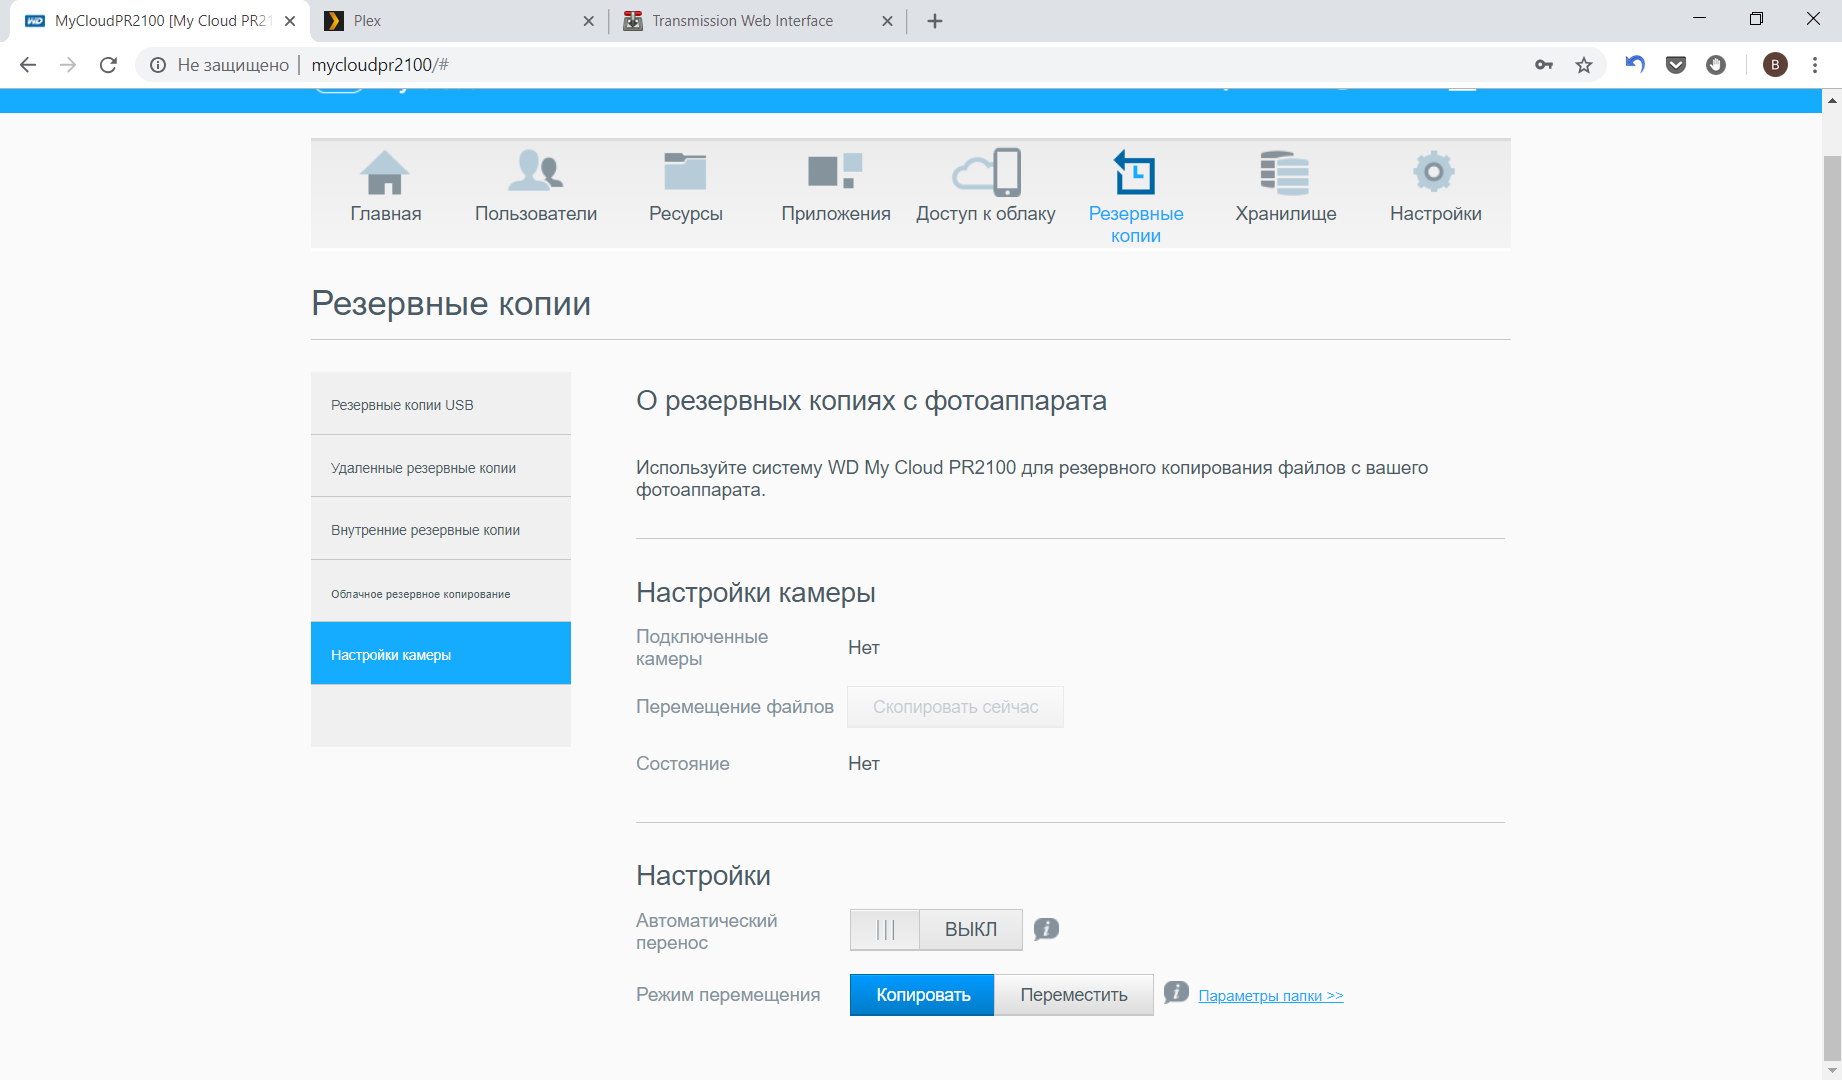Close the Transmission Web Interface tab
This screenshot has width=1842, height=1080.
[x=887, y=21]
